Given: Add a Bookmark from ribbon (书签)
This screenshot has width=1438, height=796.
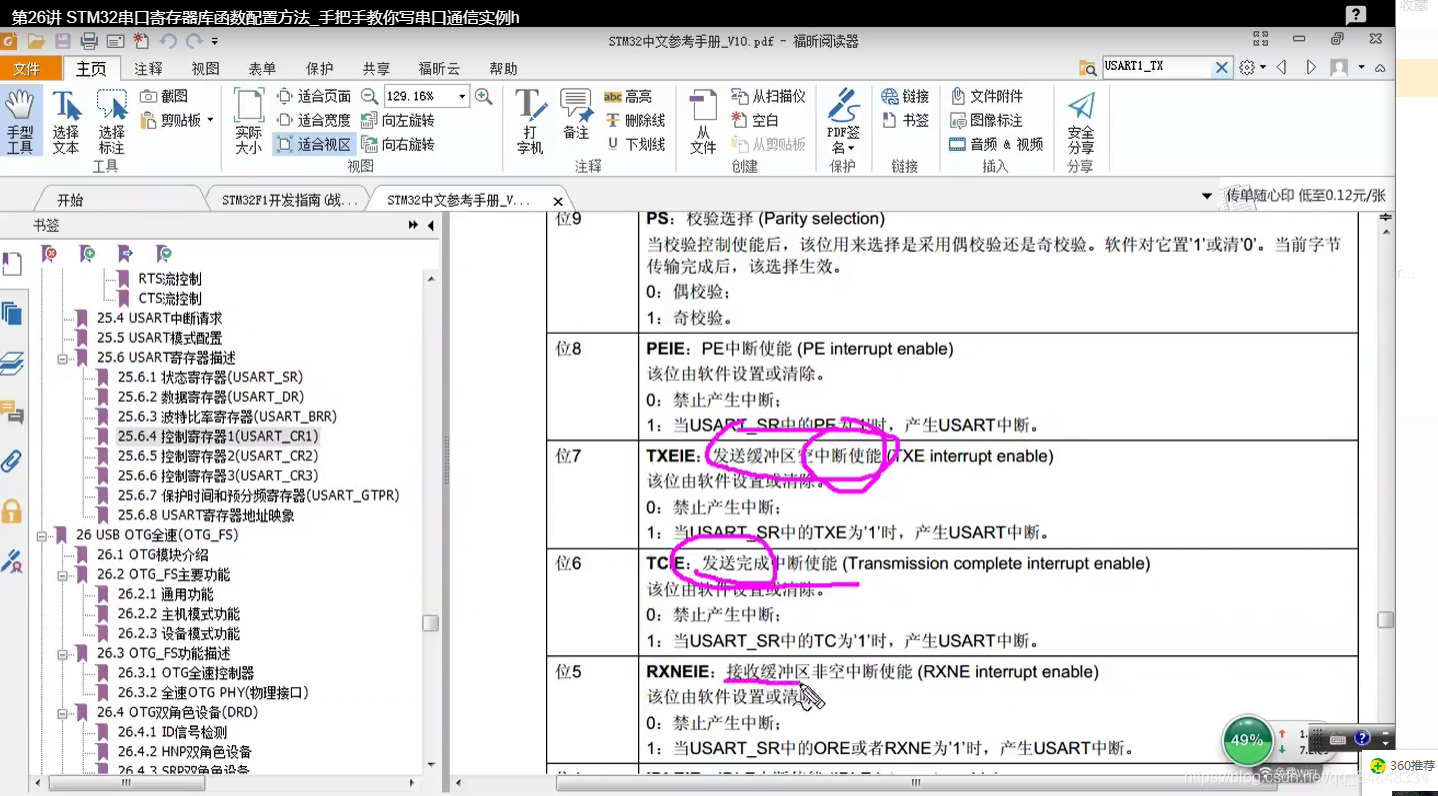Looking at the screenshot, I should coord(905,120).
